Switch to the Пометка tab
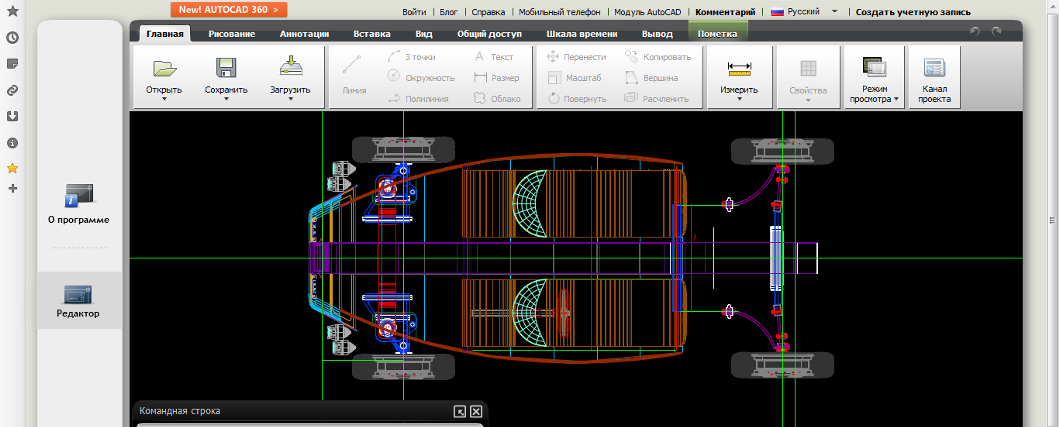Viewport: 1059px width, 427px height. (x=718, y=34)
